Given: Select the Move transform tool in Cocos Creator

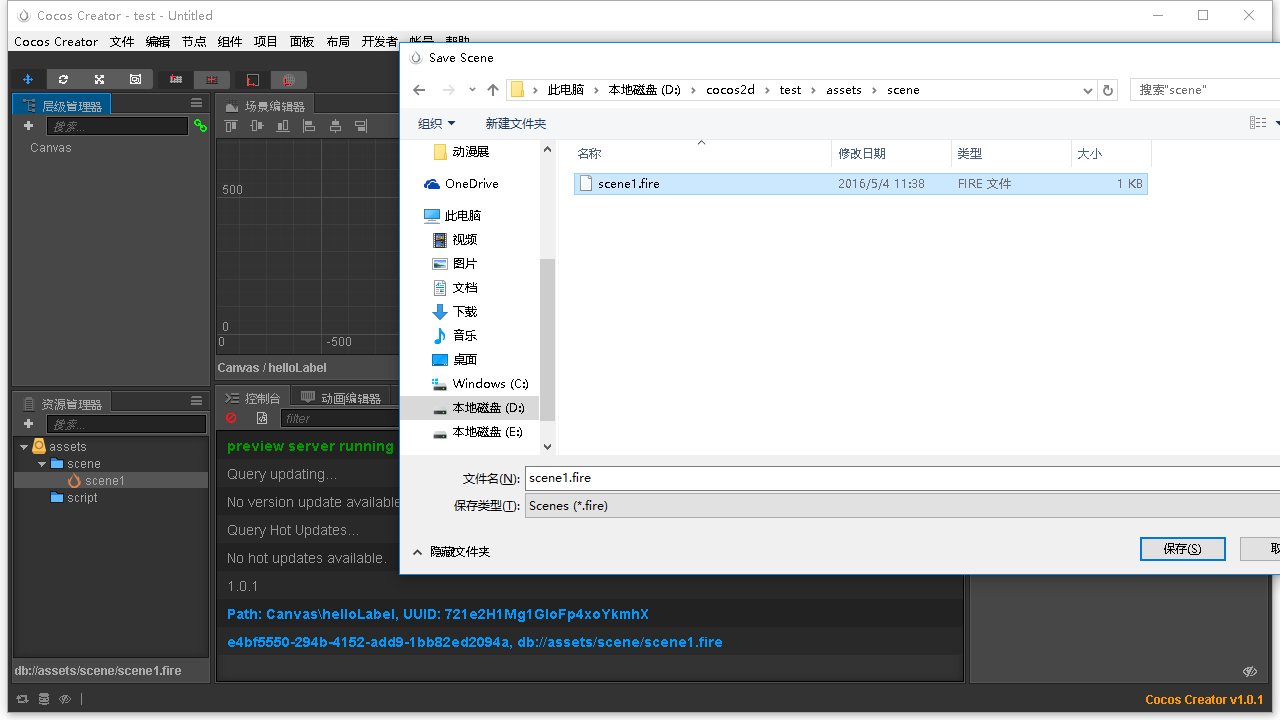Looking at the screenshot, I should pyautogui.click(x=28, y=79).
